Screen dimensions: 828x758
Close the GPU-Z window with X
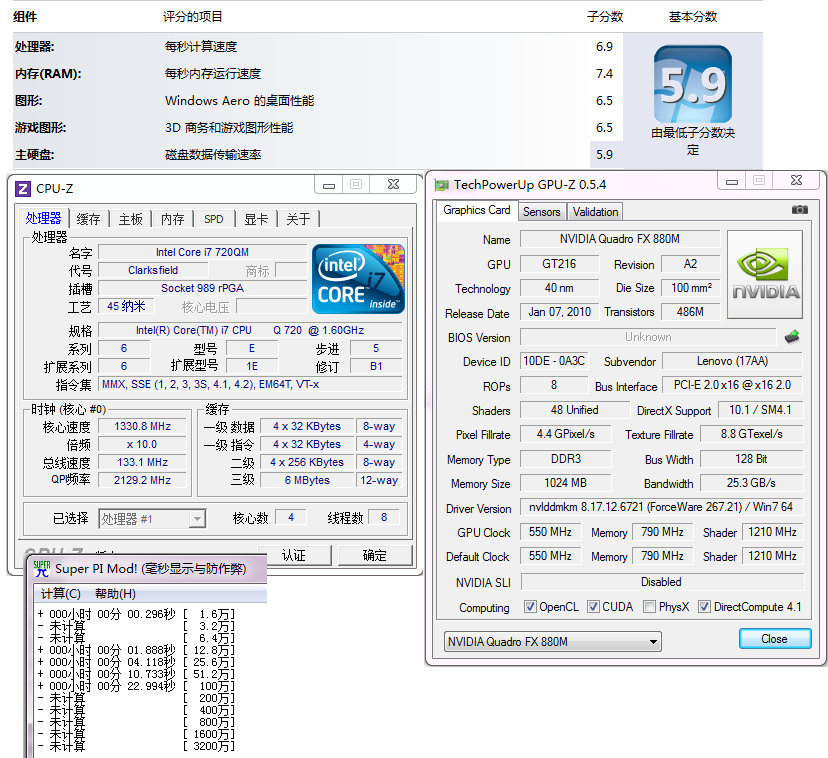click(796, 181)
